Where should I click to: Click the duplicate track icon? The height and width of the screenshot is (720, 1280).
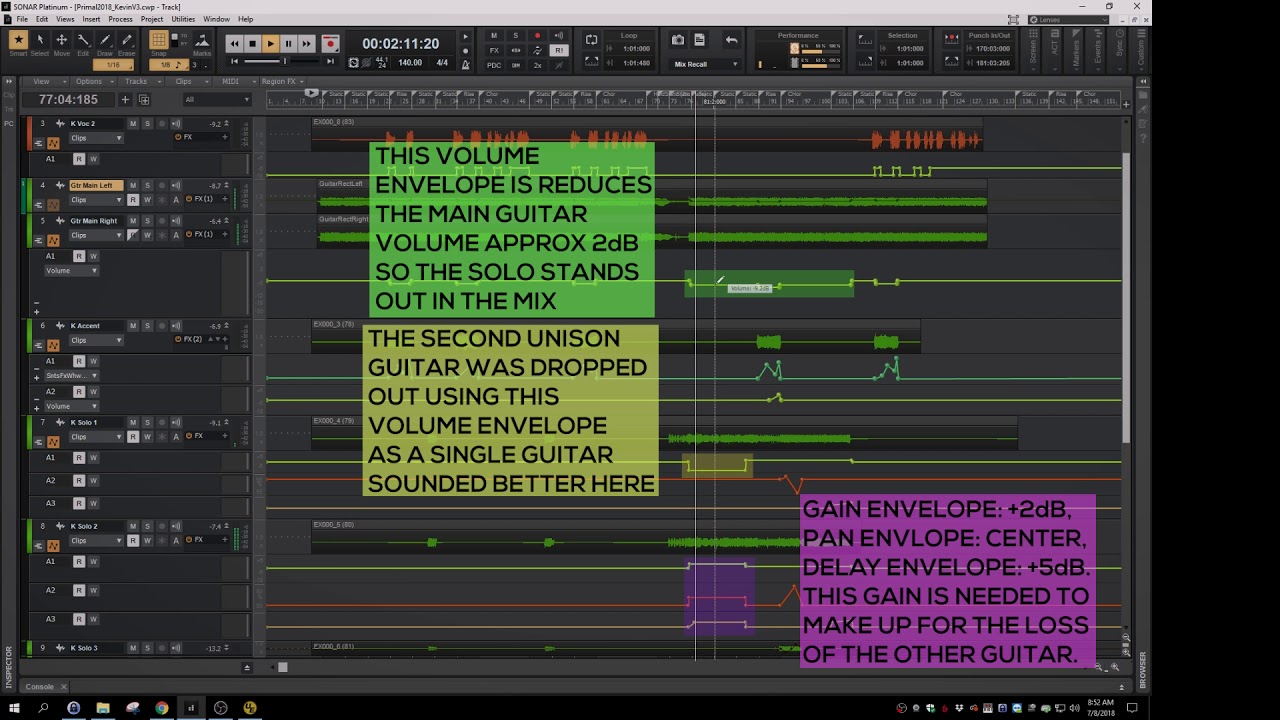pyautogui.click(x=144, y=100)
